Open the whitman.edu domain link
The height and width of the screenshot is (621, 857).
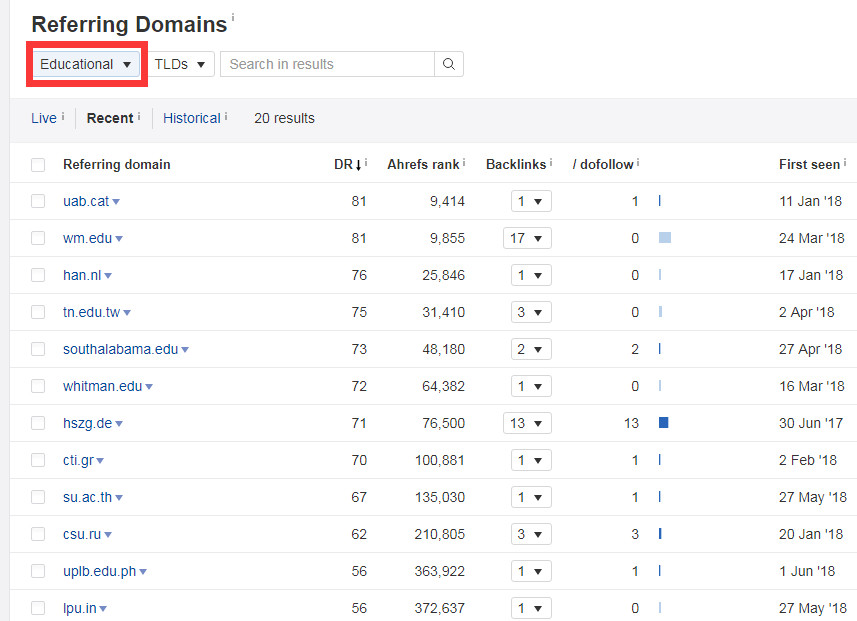pyautogui.click(x=102, y=386)
